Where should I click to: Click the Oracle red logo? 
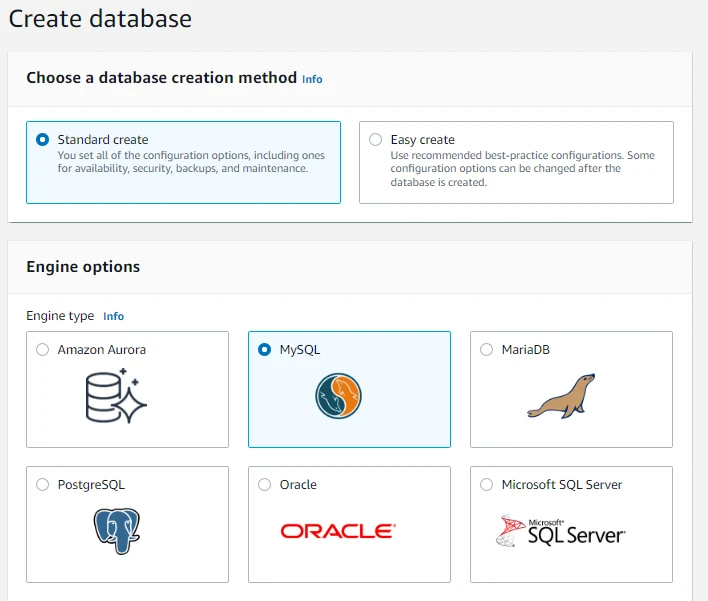coord(338,531)
